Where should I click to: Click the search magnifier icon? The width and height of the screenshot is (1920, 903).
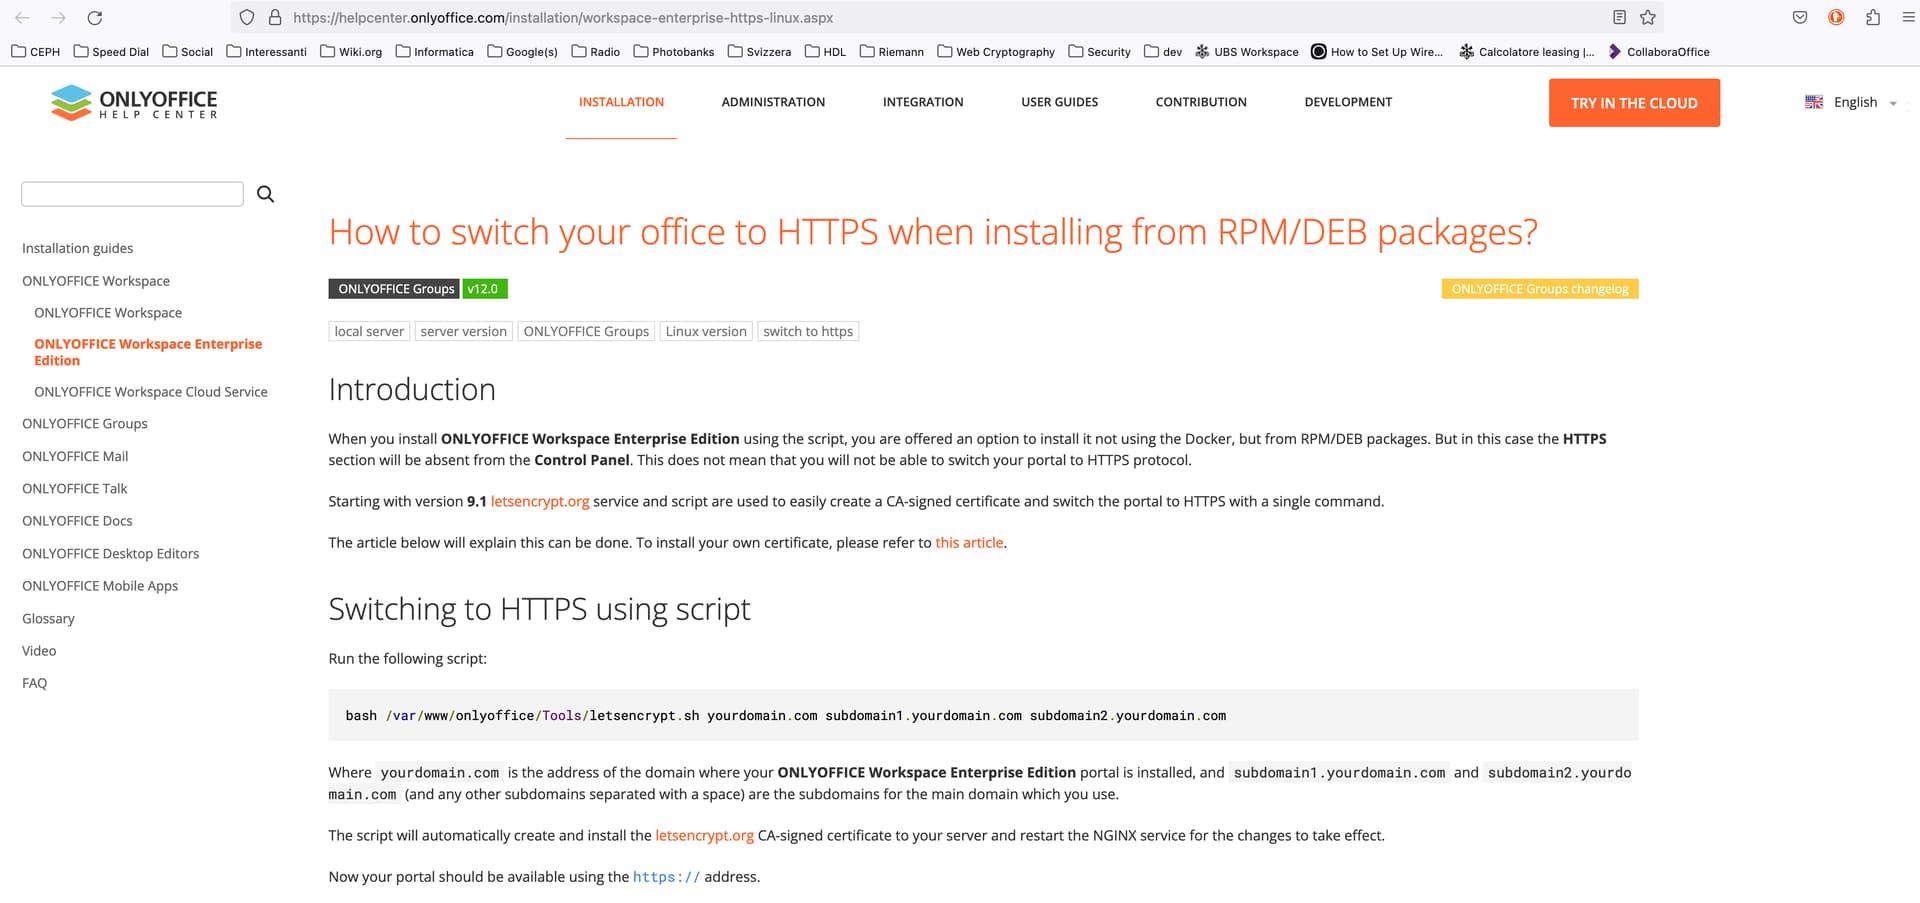point(265,194)
